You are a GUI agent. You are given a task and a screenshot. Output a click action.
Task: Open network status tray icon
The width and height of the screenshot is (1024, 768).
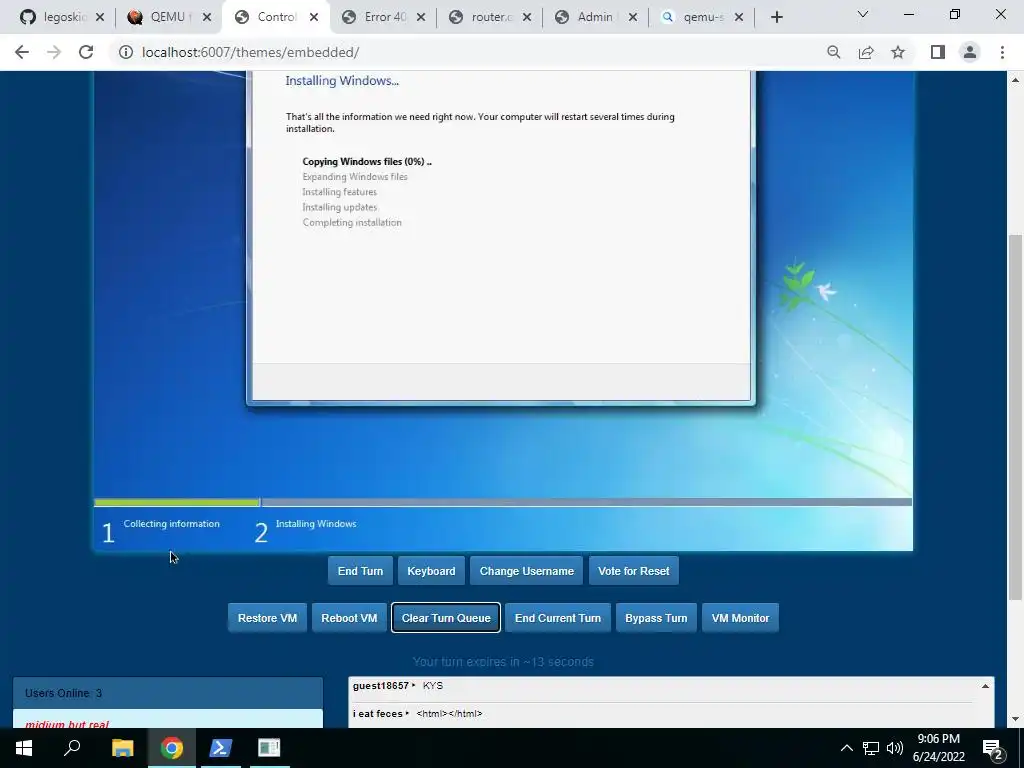tap(871, 748)
